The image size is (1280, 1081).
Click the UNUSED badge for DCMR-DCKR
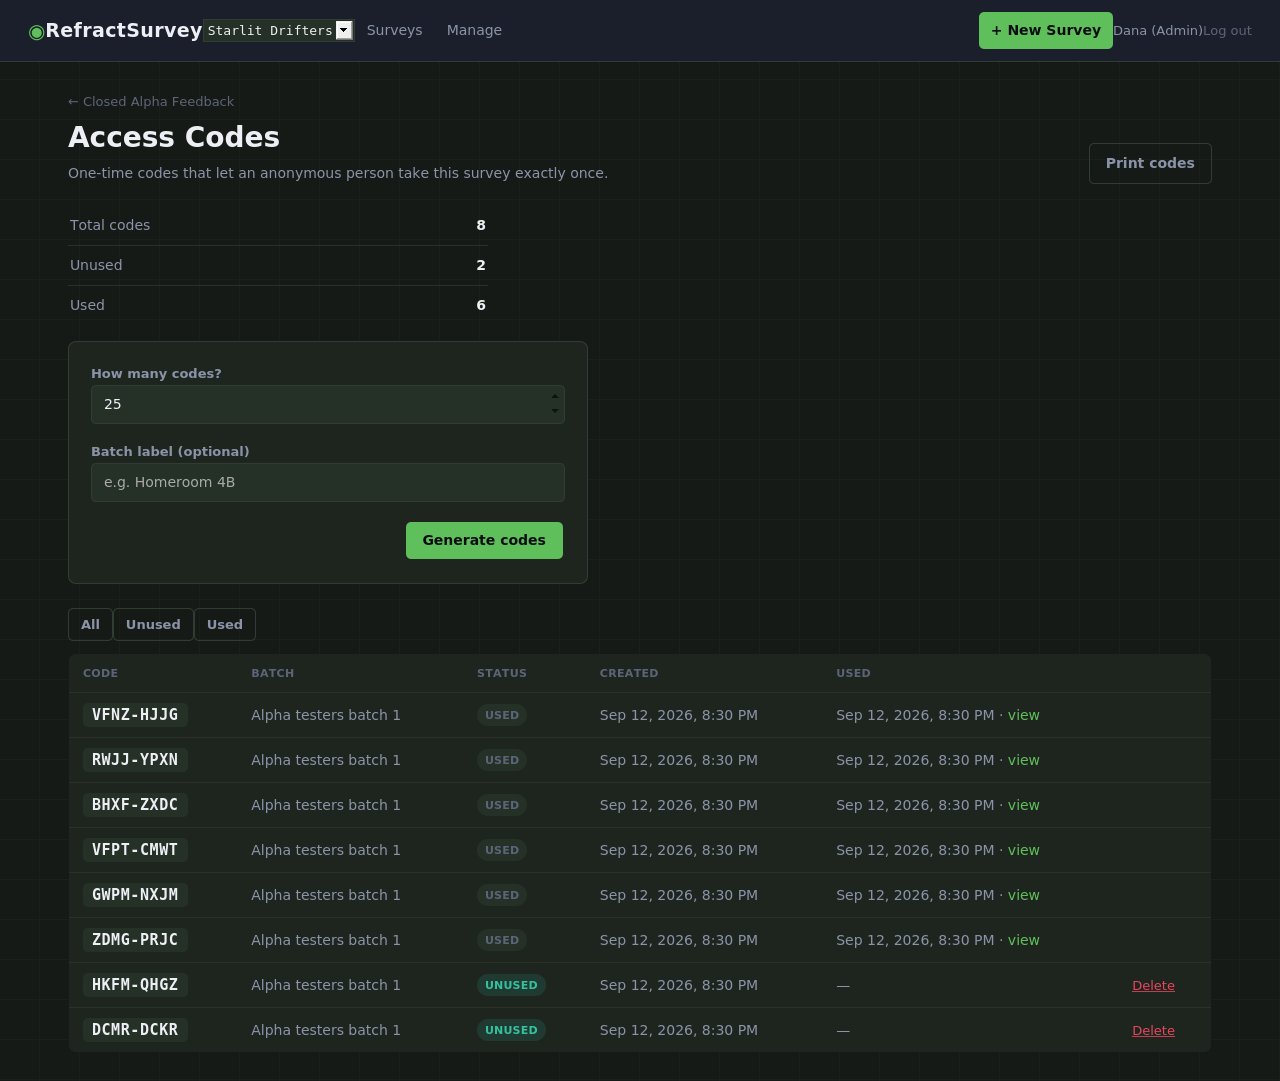pos(511,1030)
